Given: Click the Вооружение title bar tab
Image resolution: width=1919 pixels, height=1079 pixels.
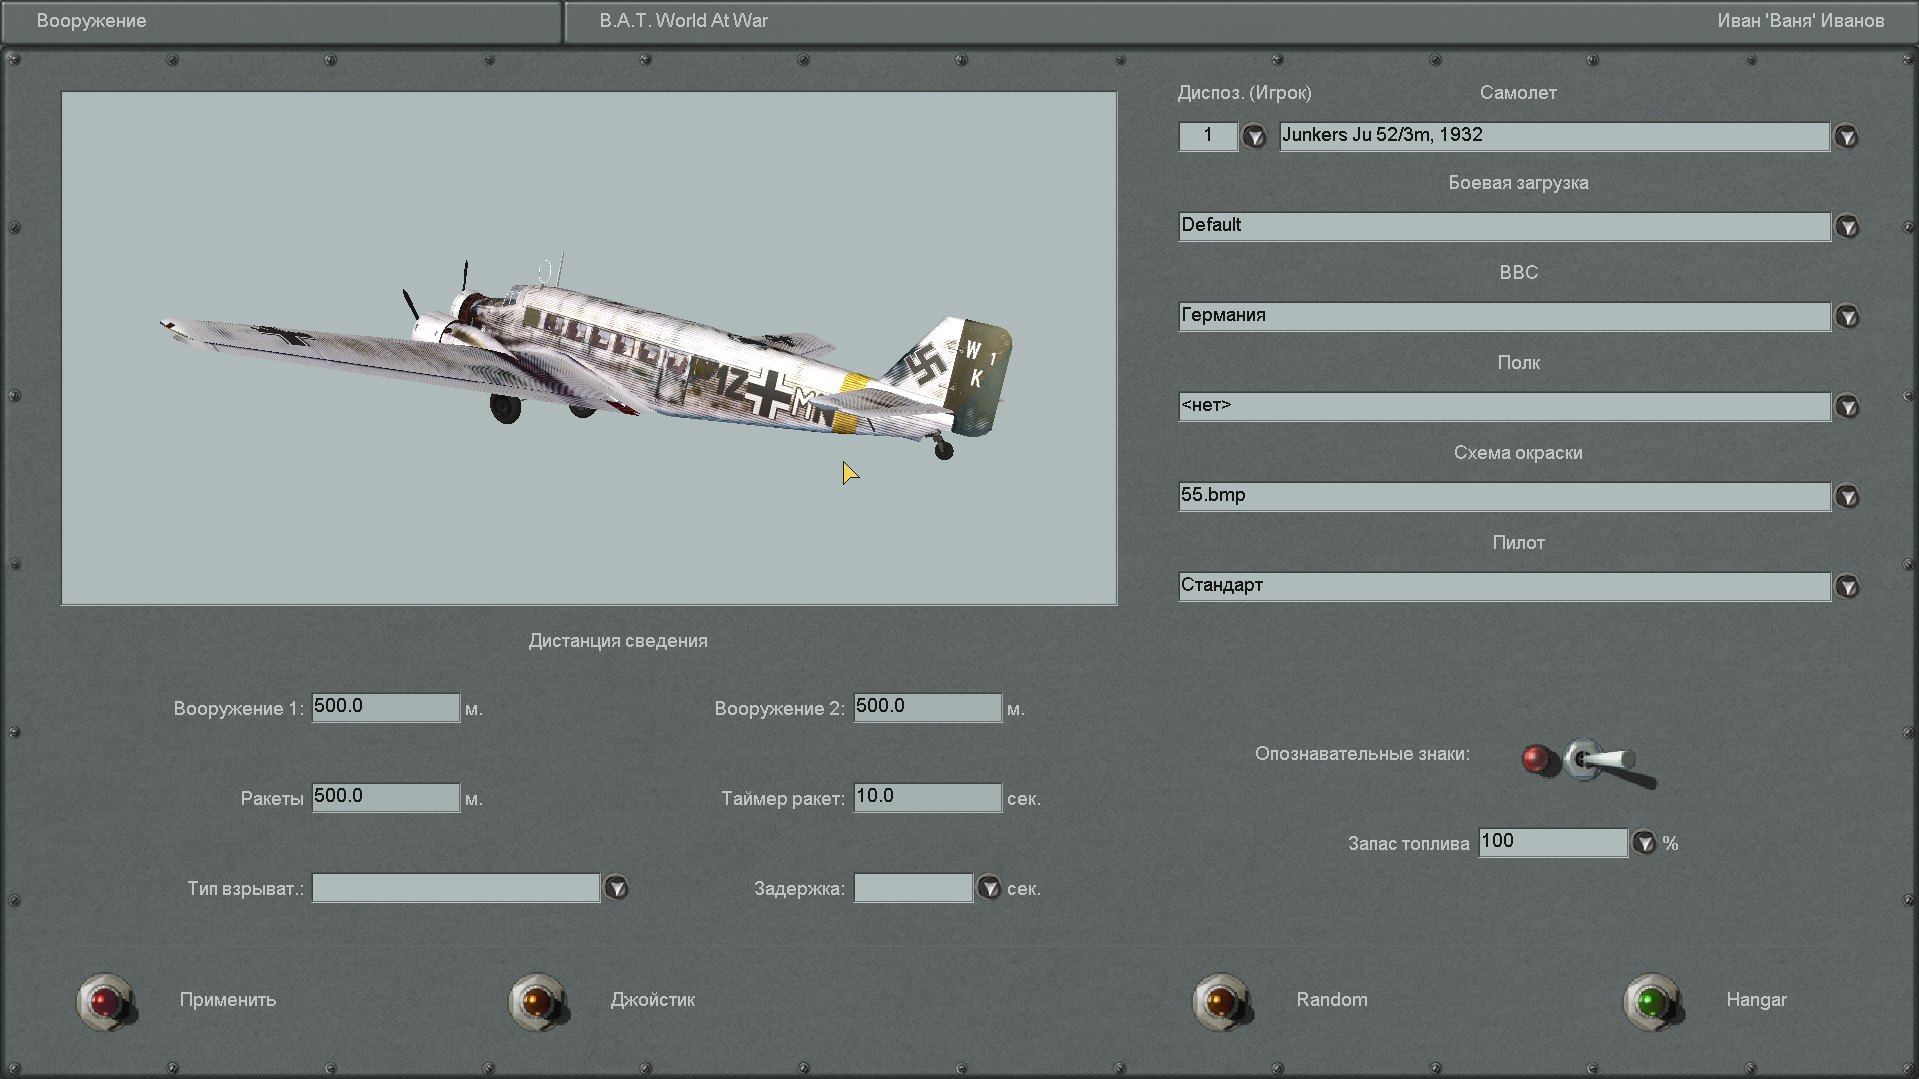Looking at the screenshot, I should pyautogui.click(x=282, y=21).
